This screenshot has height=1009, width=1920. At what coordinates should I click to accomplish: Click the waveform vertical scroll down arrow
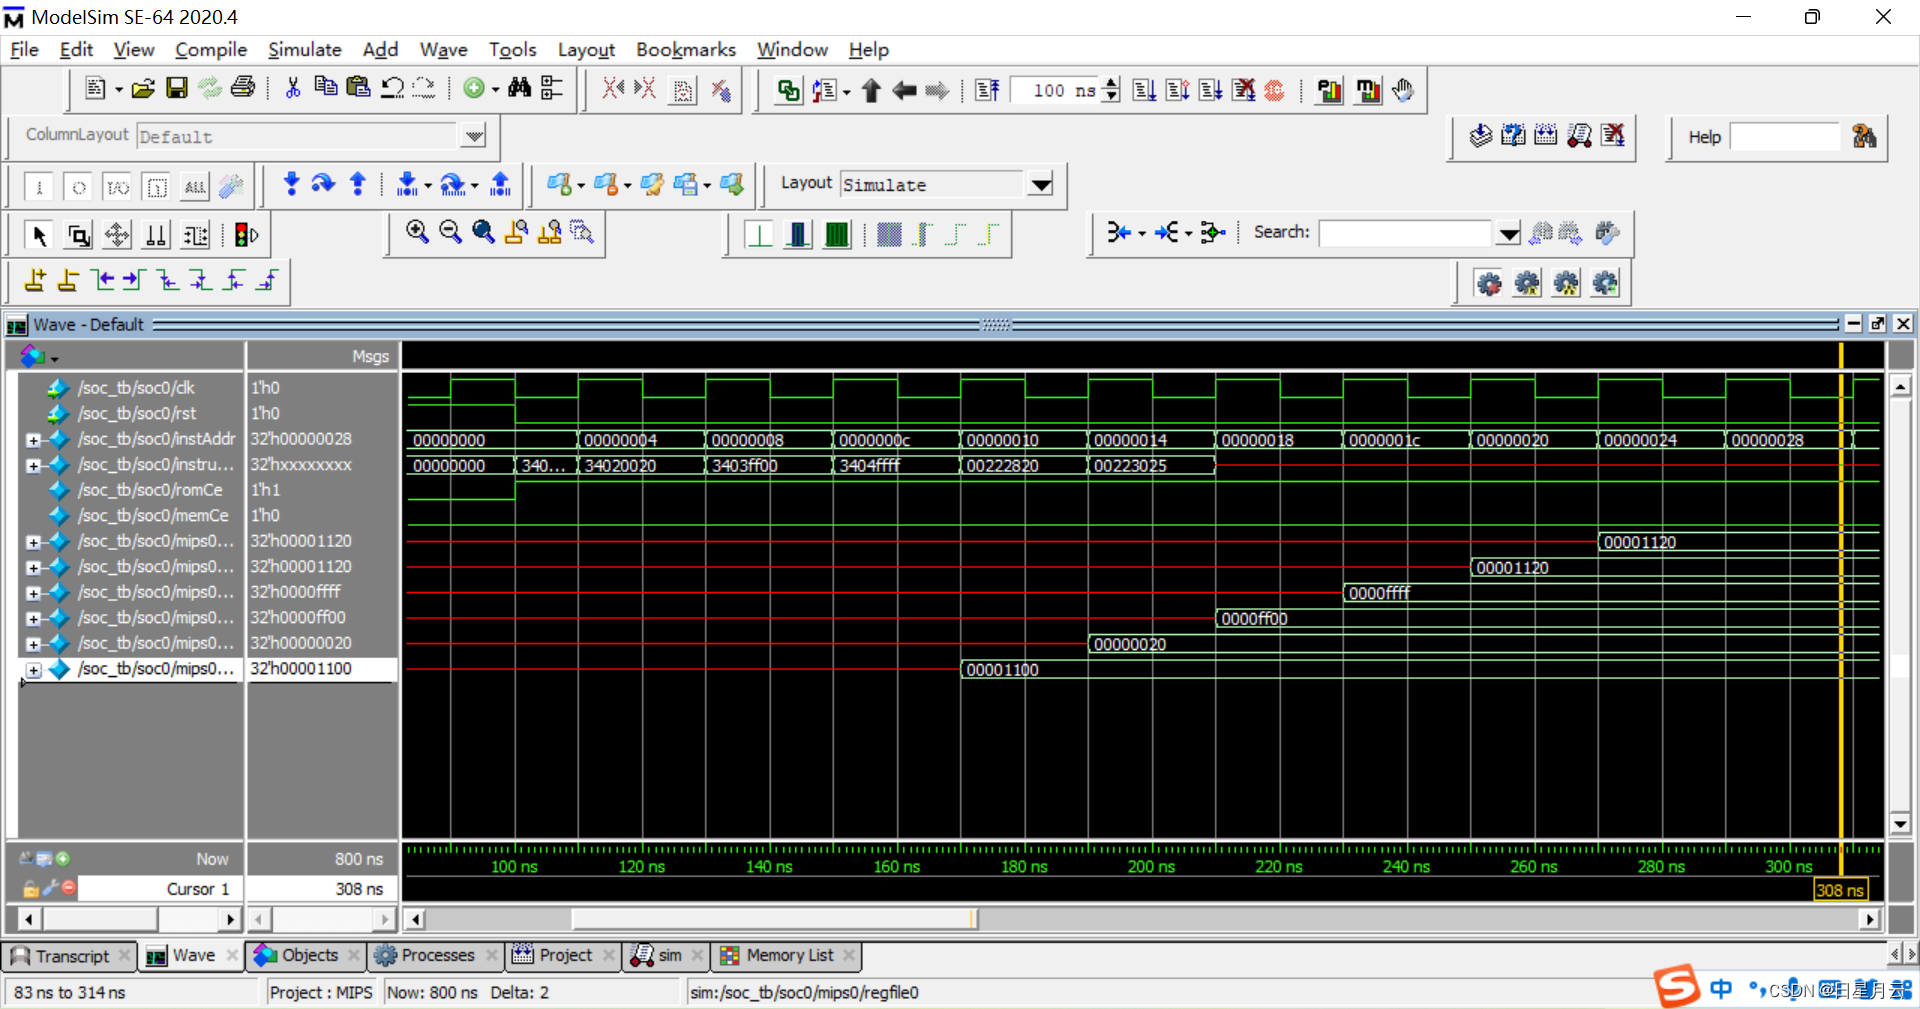pyautogui.click(x=1901, y=824)
